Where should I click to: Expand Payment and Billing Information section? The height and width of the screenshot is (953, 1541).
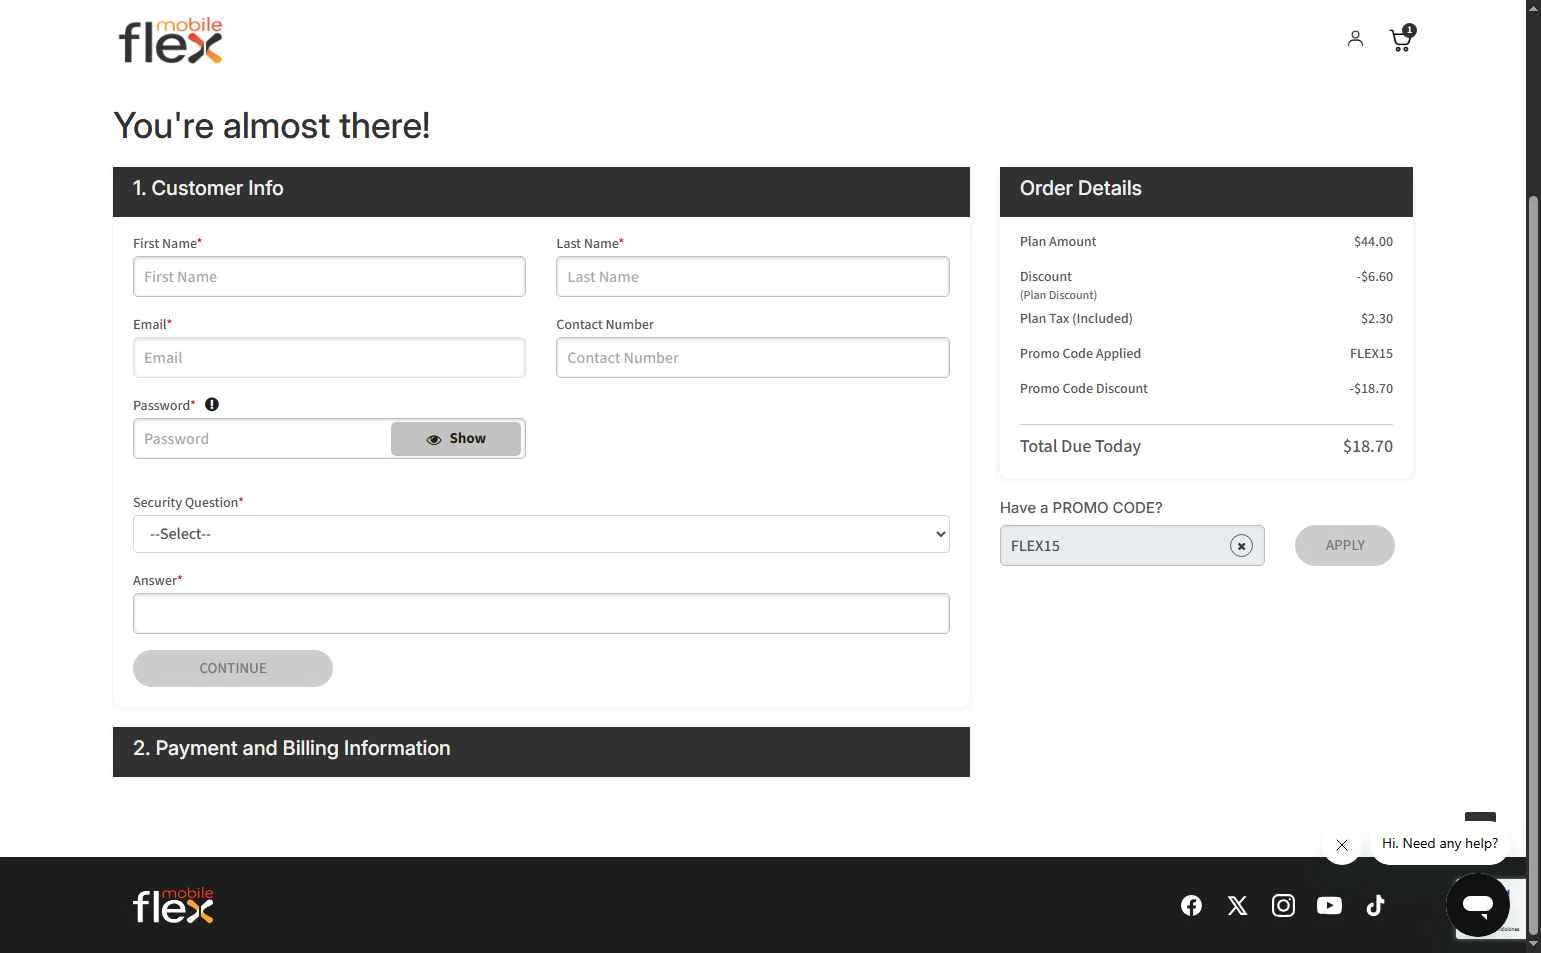tap(541, 752)
